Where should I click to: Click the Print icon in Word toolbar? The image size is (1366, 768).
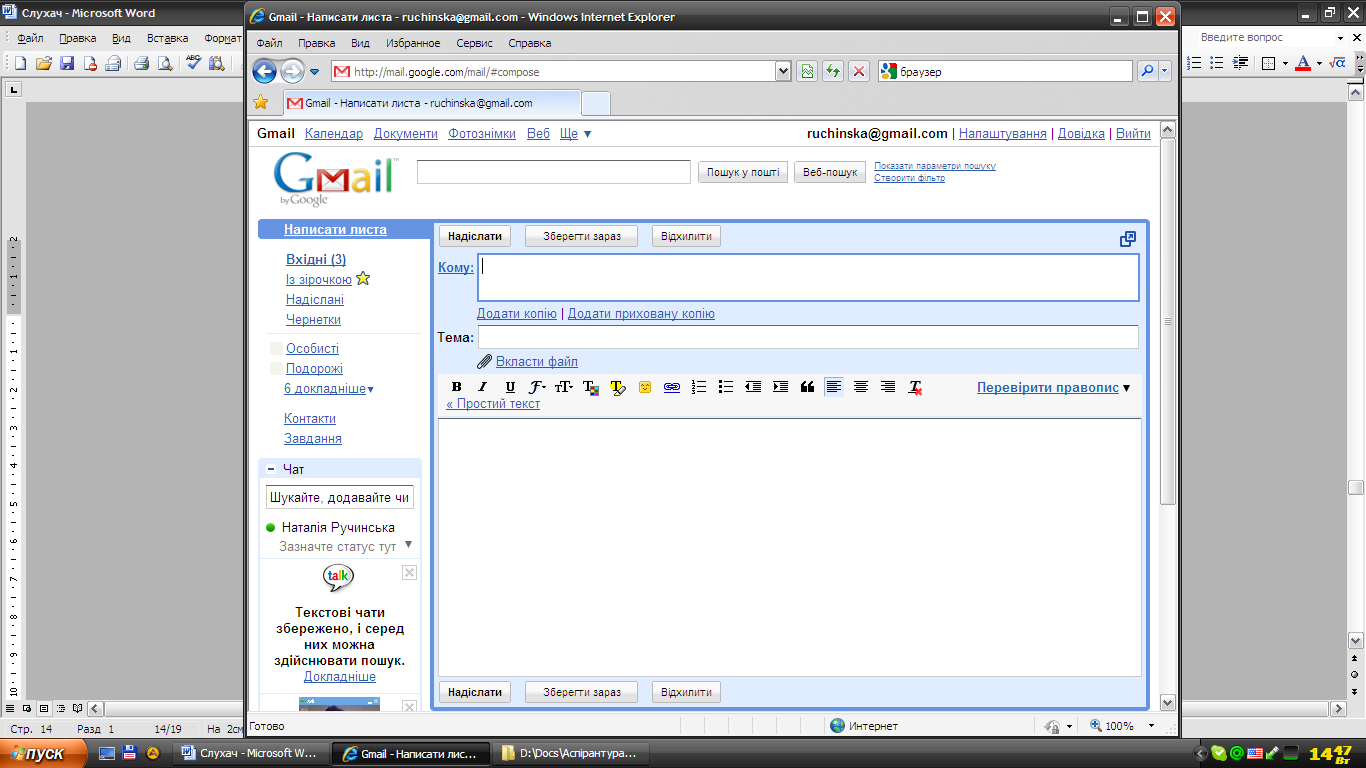[x=142, y=63]
